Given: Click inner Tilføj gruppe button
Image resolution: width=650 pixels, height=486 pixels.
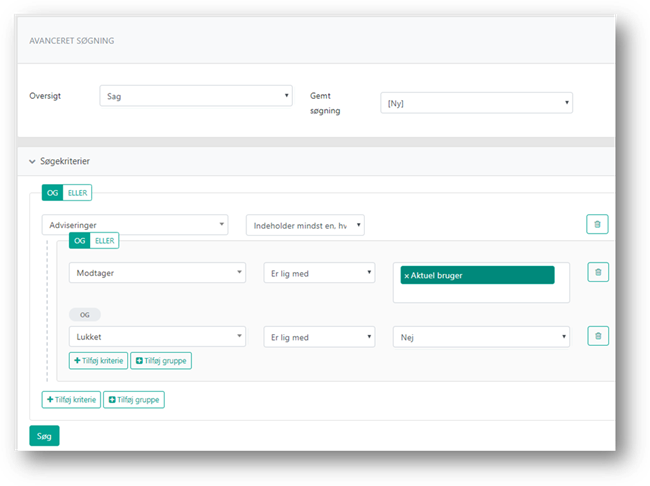Looking at the screenshot, I should click(x=160, y=360).
